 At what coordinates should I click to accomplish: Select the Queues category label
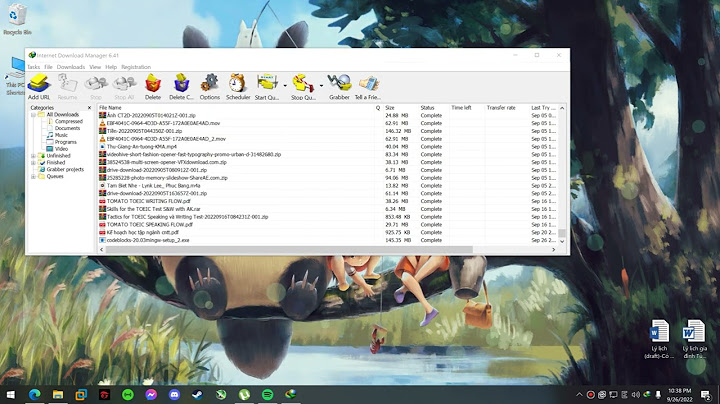(55, 176)
